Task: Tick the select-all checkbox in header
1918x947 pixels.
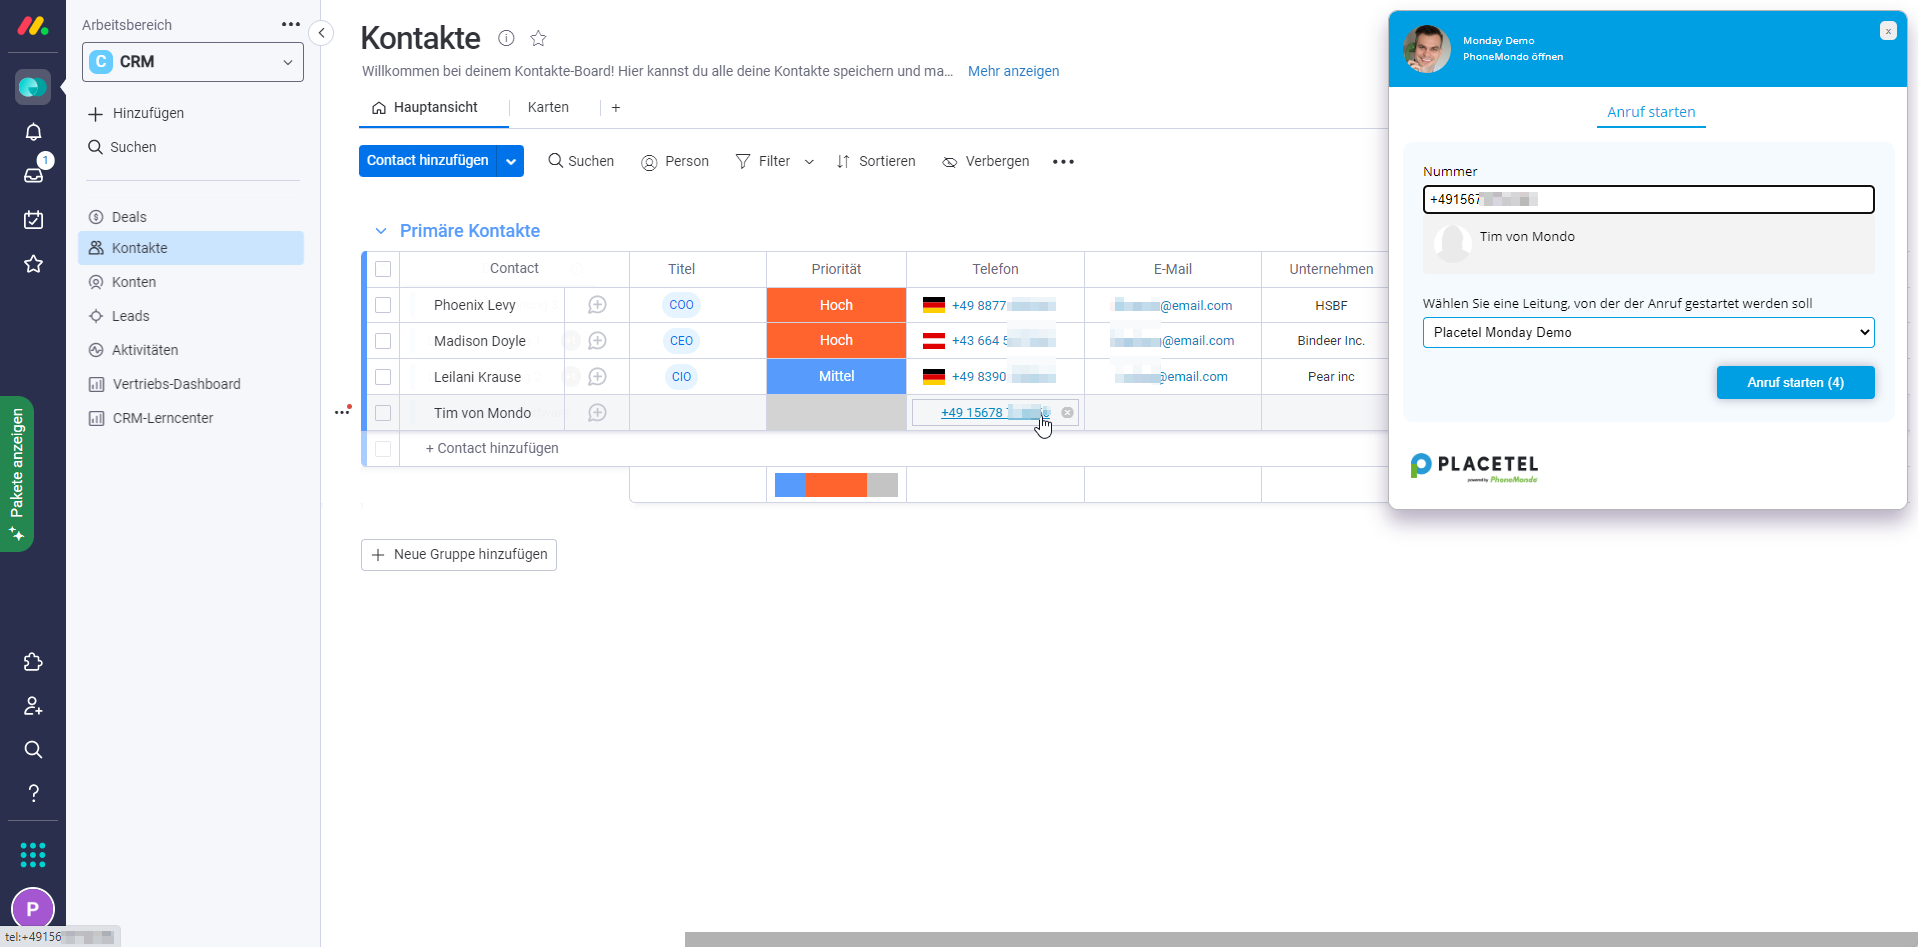Action: (x=383, y=269)
